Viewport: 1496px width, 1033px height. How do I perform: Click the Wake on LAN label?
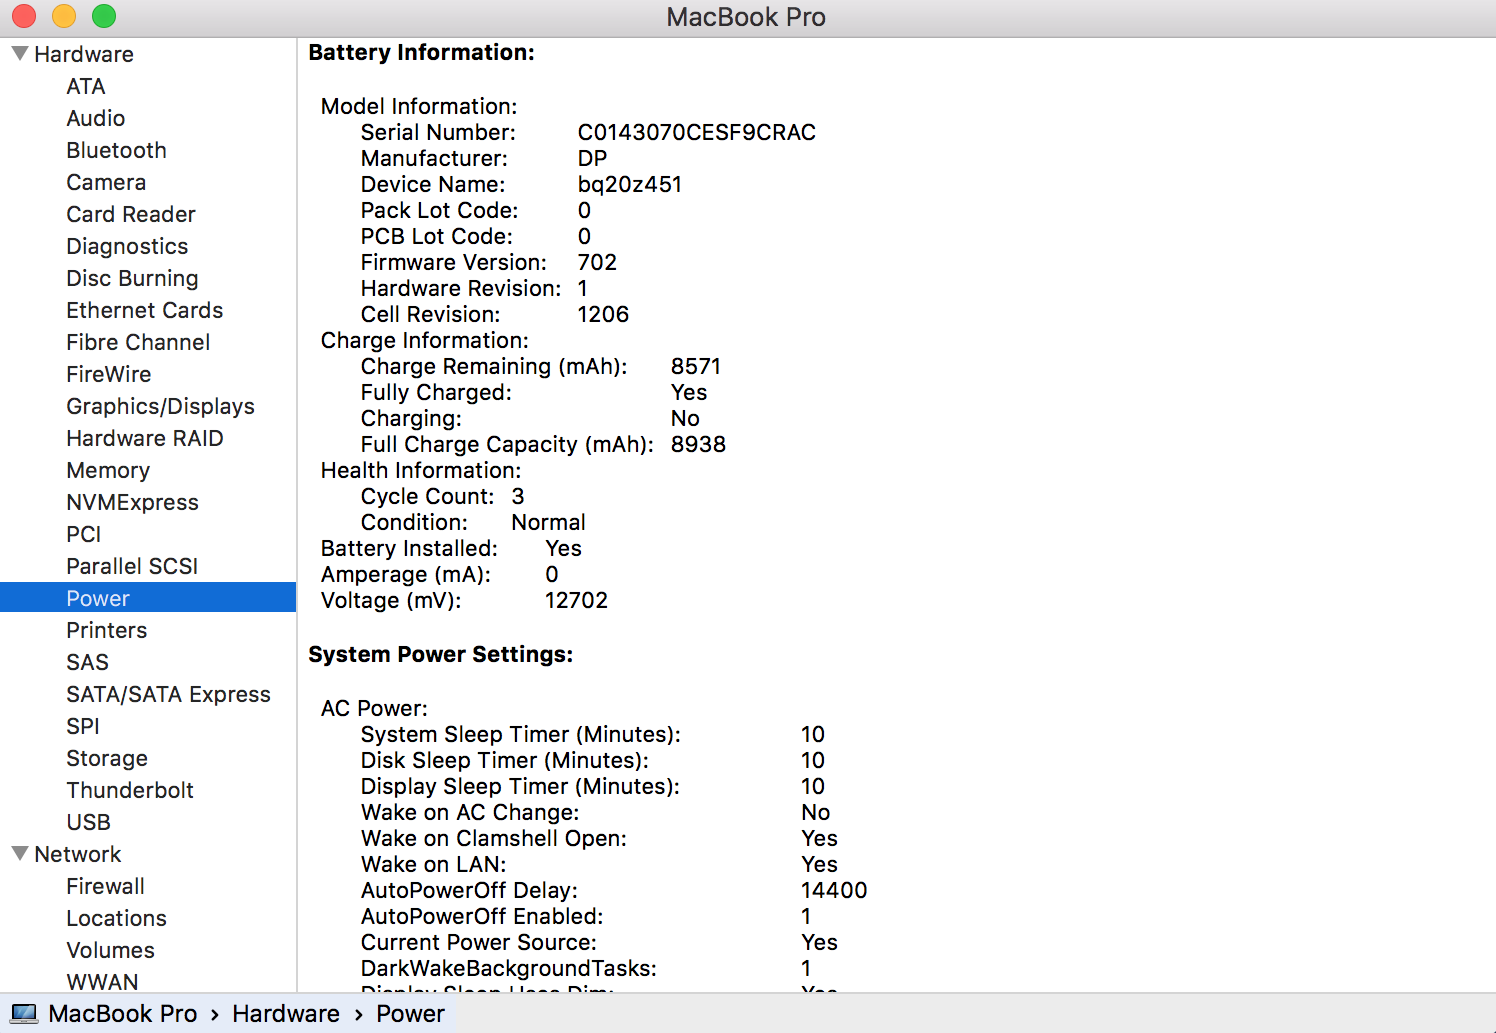click(x=434, y=864)
